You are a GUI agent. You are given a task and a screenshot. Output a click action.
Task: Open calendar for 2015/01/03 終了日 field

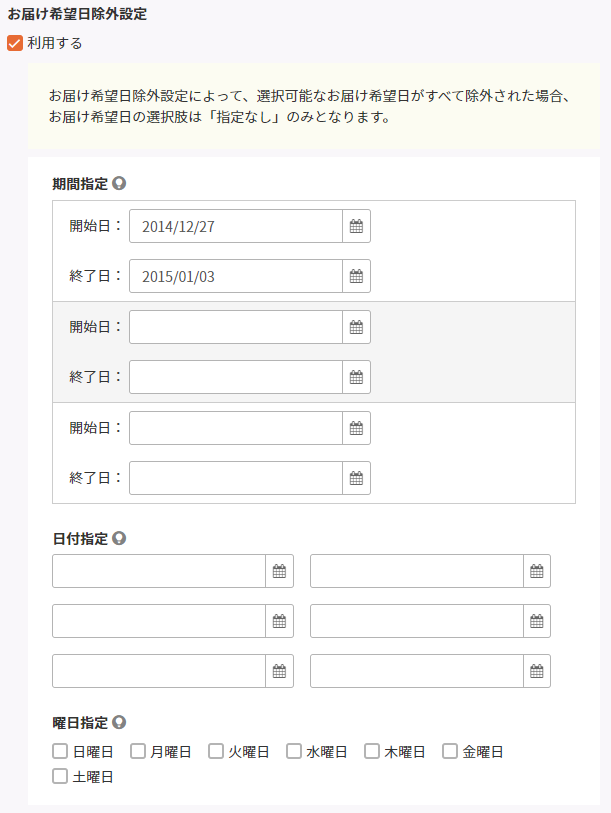click(x=356, y=276)
